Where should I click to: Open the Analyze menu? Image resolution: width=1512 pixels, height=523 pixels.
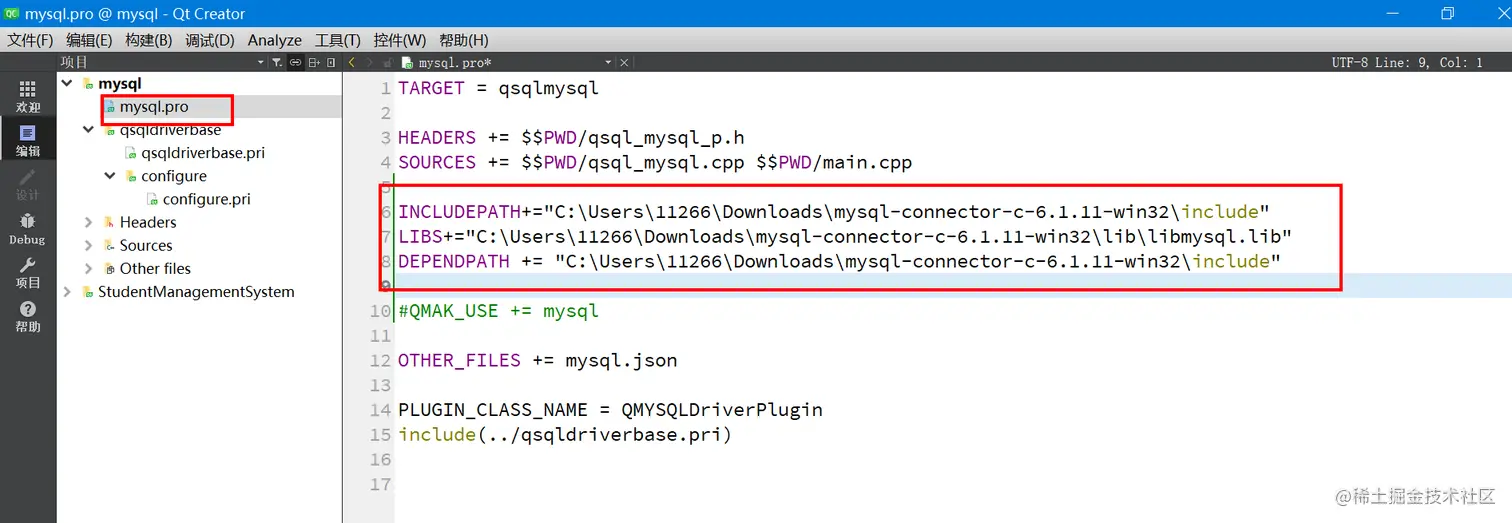point(274,40)
